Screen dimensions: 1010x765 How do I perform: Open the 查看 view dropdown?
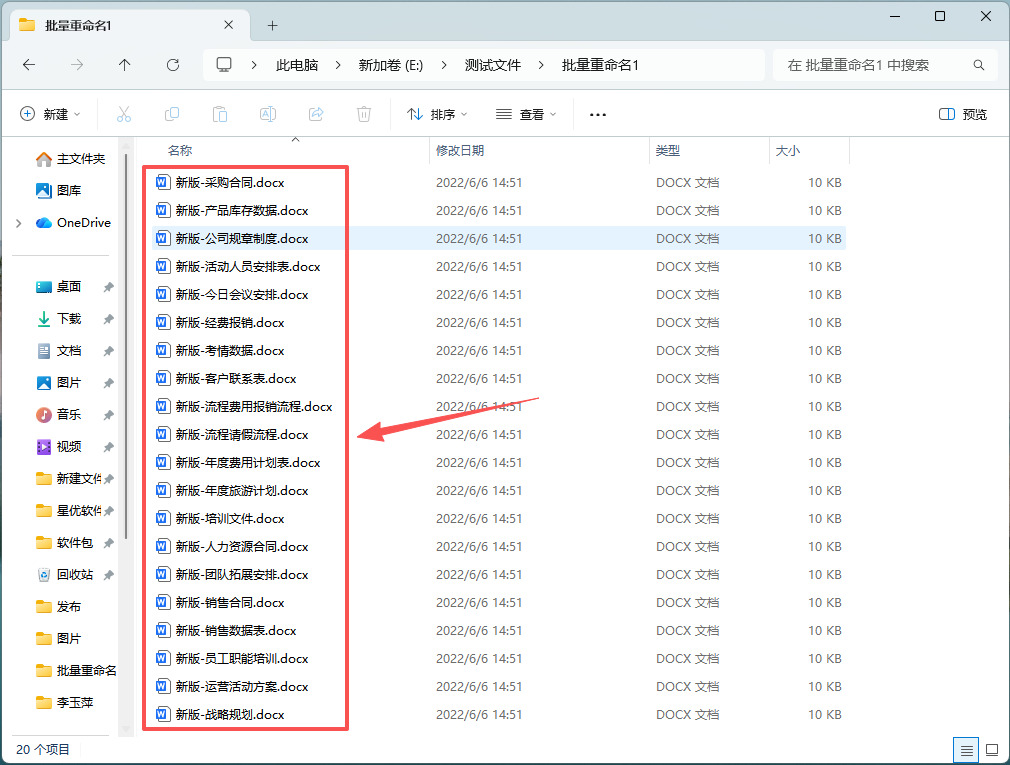pyautogui.click(x=526, y=115)
